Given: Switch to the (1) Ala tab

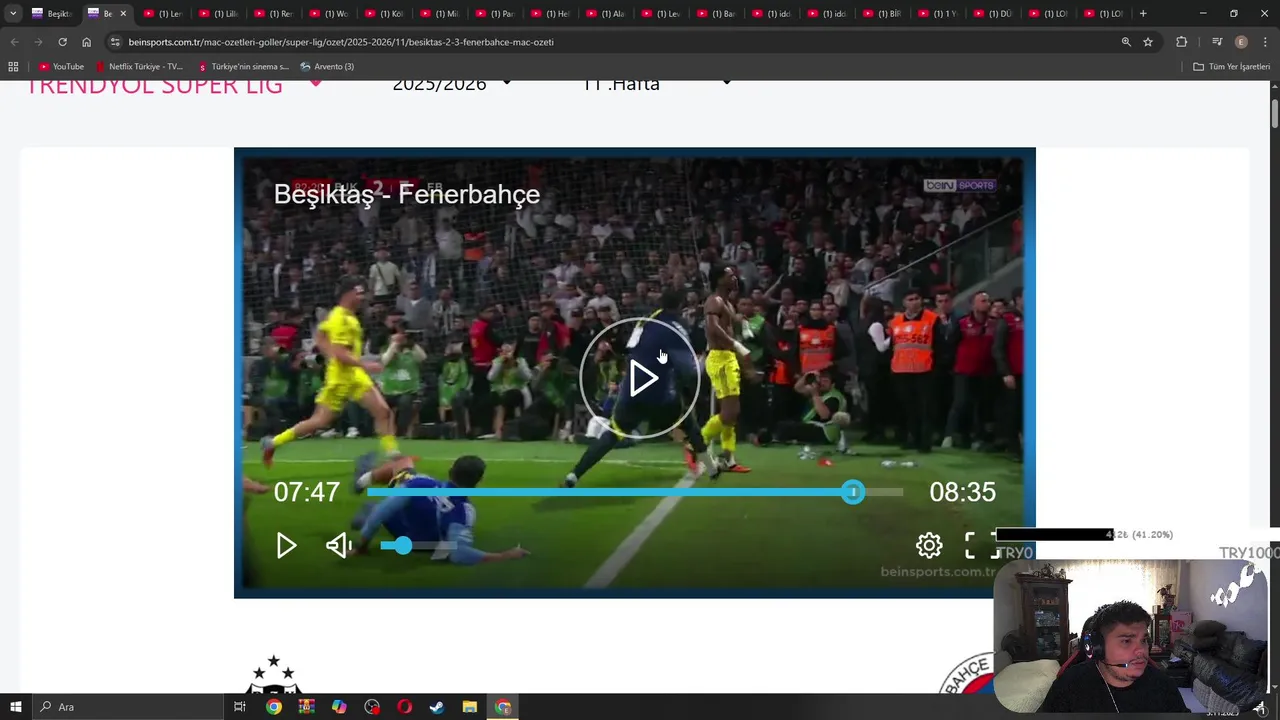Looking at the screenshot, I should click(x=604, y=13).
